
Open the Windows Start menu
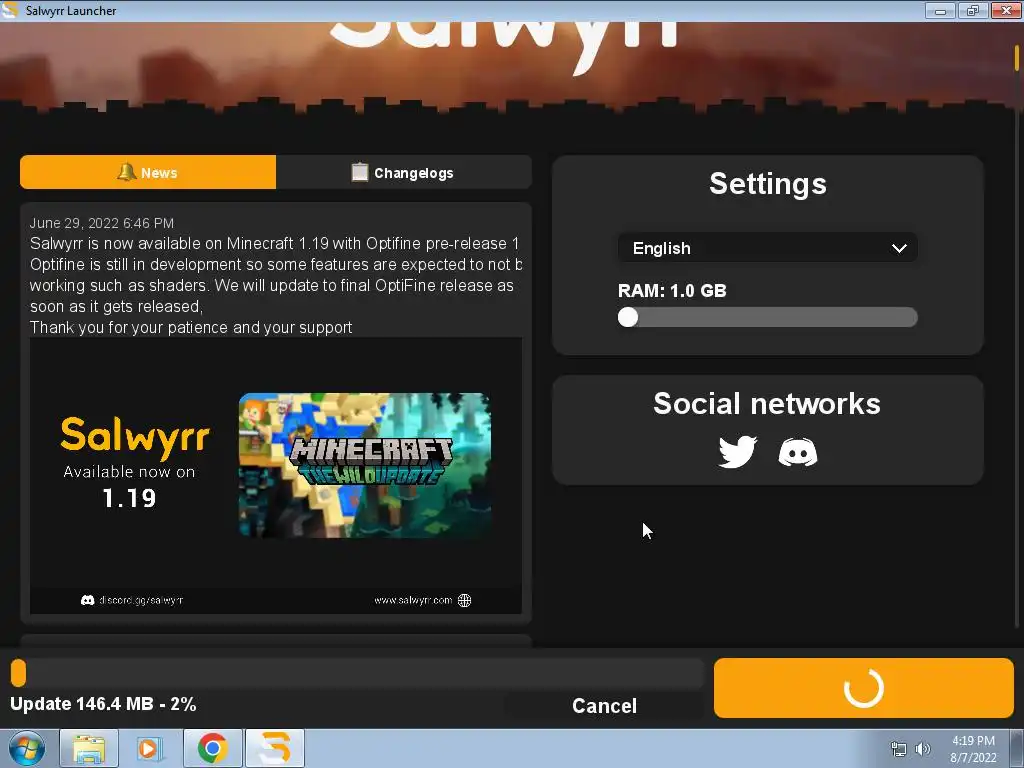click(26, 748)
